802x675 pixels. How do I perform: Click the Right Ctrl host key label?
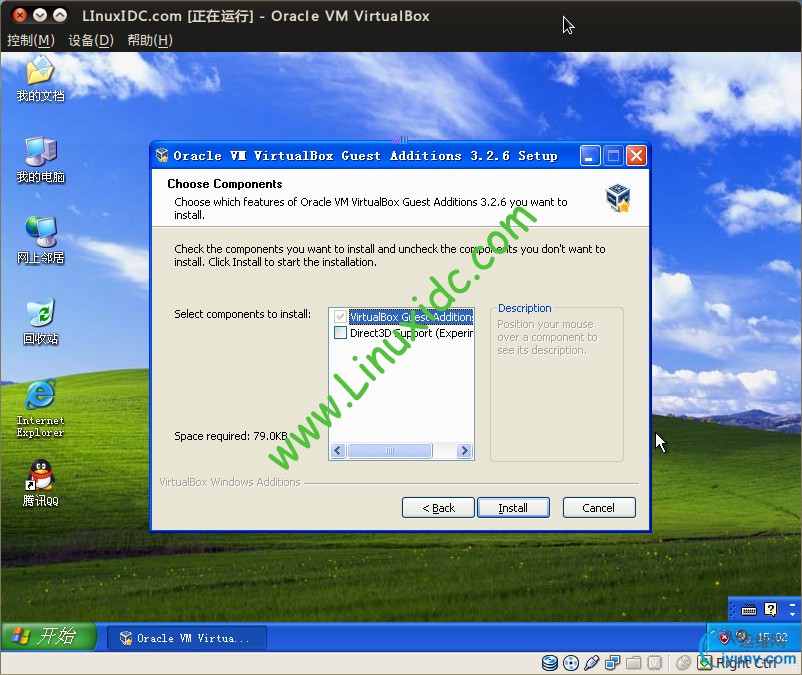pos(746,663)
